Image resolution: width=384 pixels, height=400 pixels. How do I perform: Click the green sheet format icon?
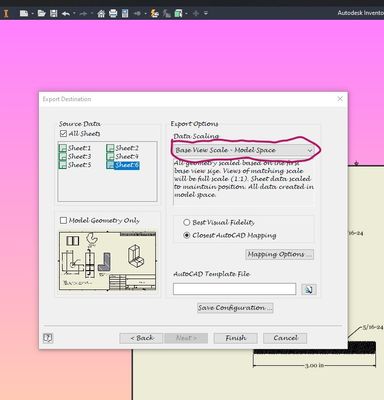pos(179,13)
